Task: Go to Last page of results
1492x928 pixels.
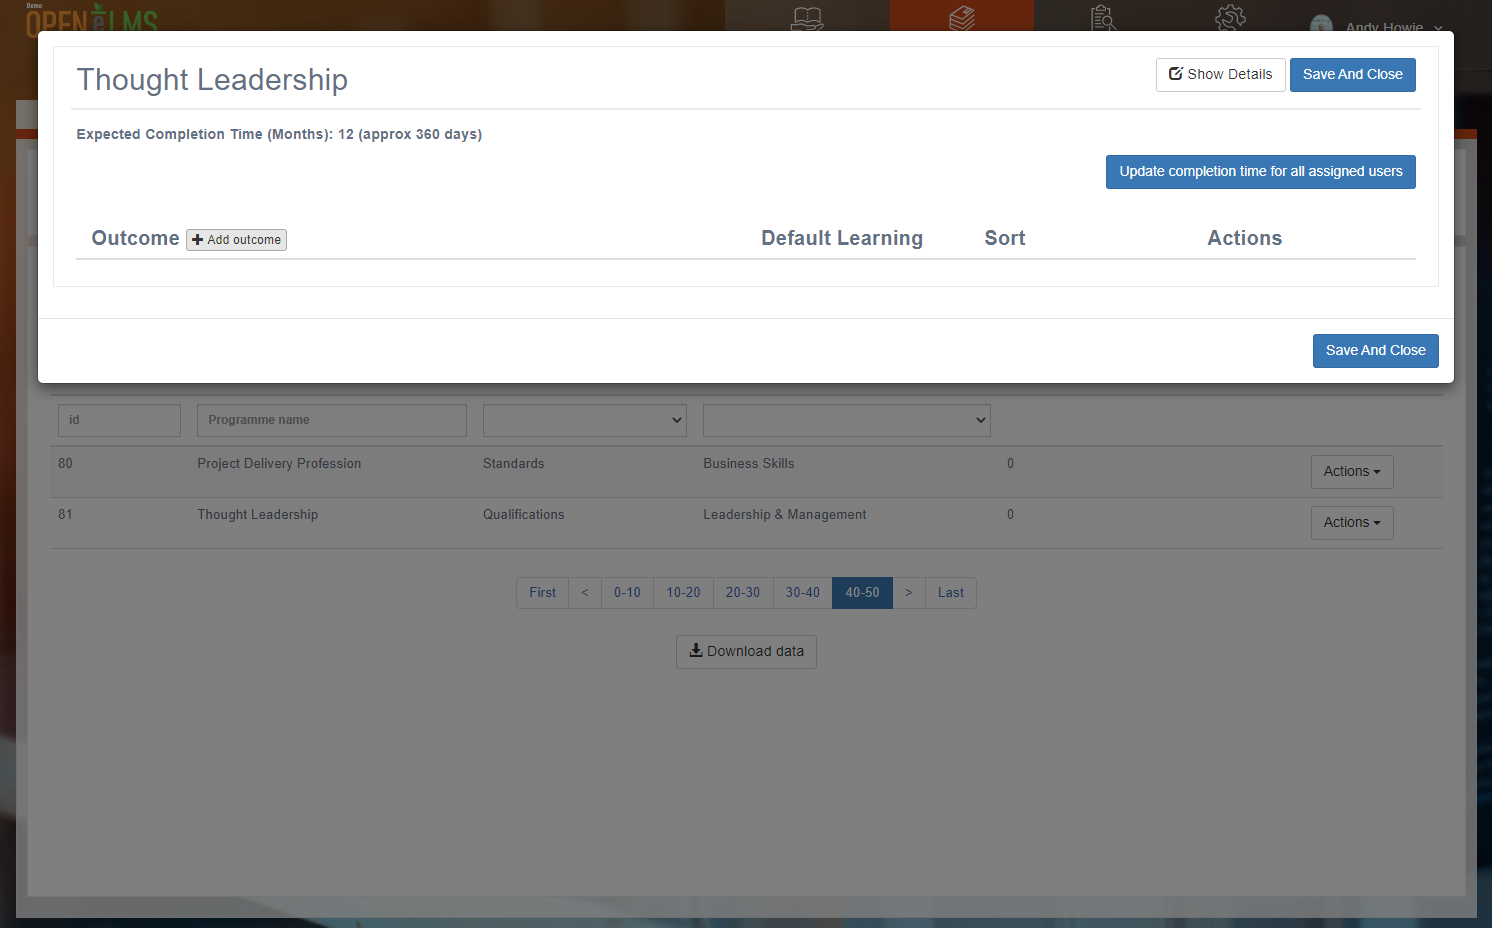Action: pyautogui.click(x=950, y=593)
